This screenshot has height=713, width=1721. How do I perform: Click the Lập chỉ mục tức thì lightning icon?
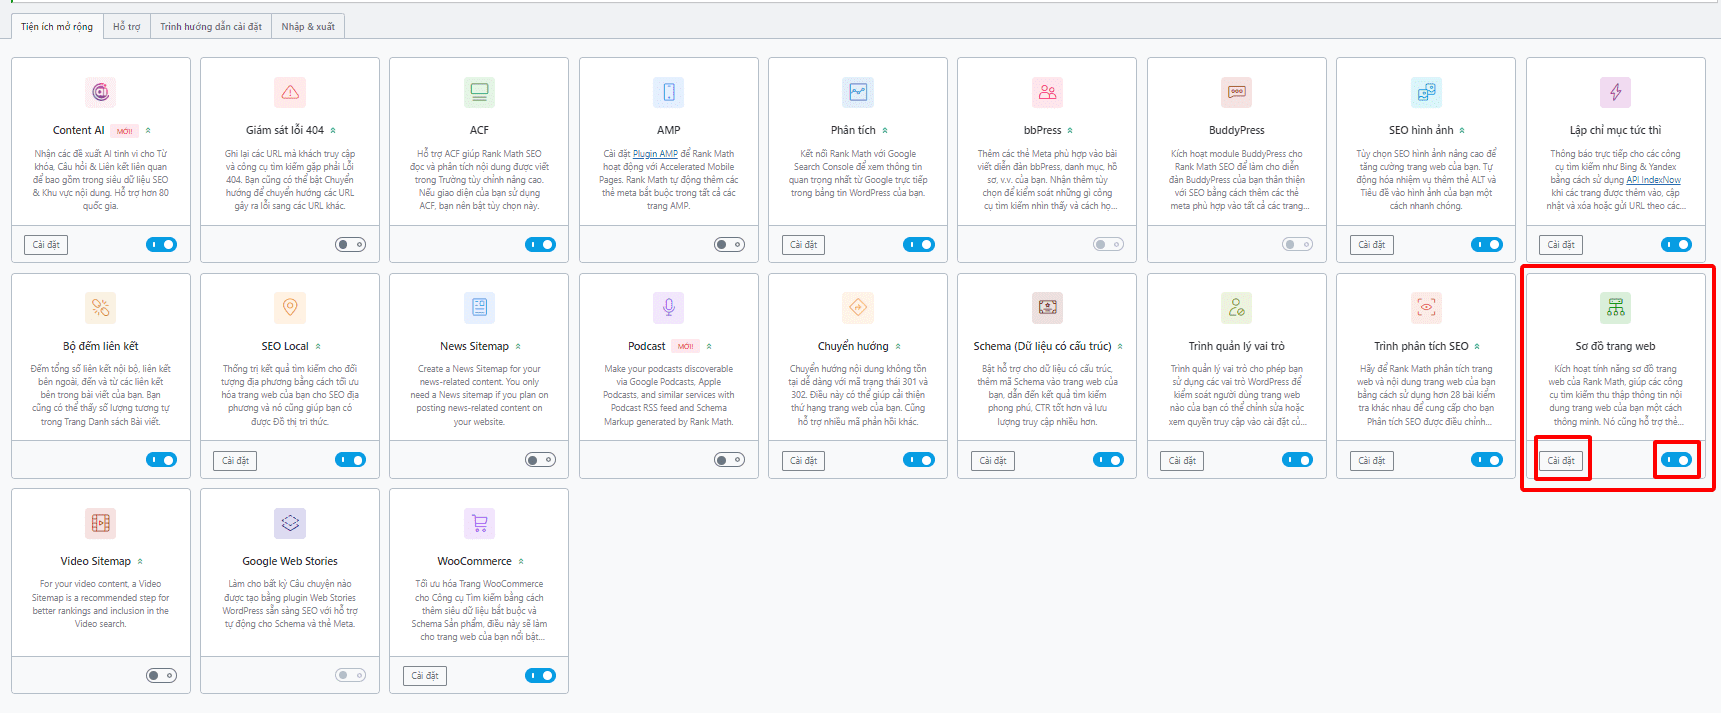(x=1616, y=92)
